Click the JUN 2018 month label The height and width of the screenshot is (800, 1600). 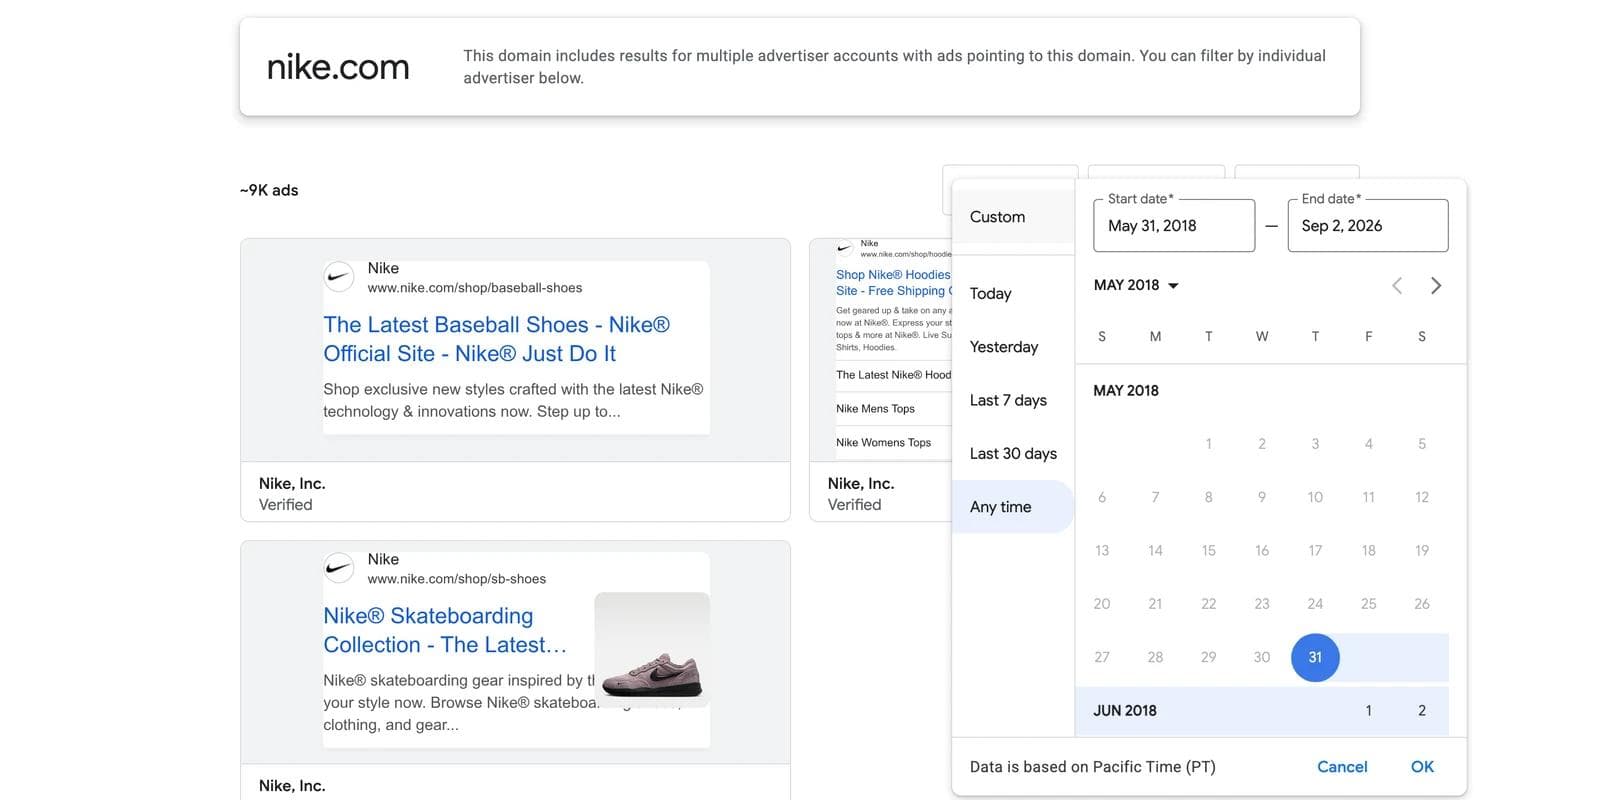1125,711
